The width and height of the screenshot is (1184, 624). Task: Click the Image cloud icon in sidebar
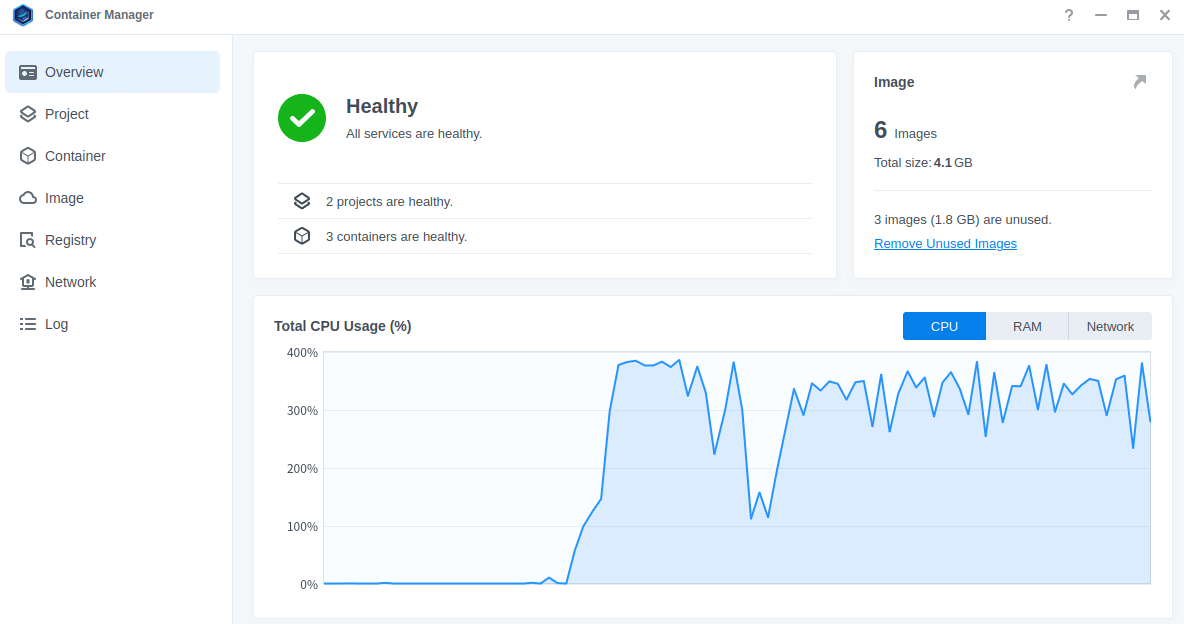(28, 198)
